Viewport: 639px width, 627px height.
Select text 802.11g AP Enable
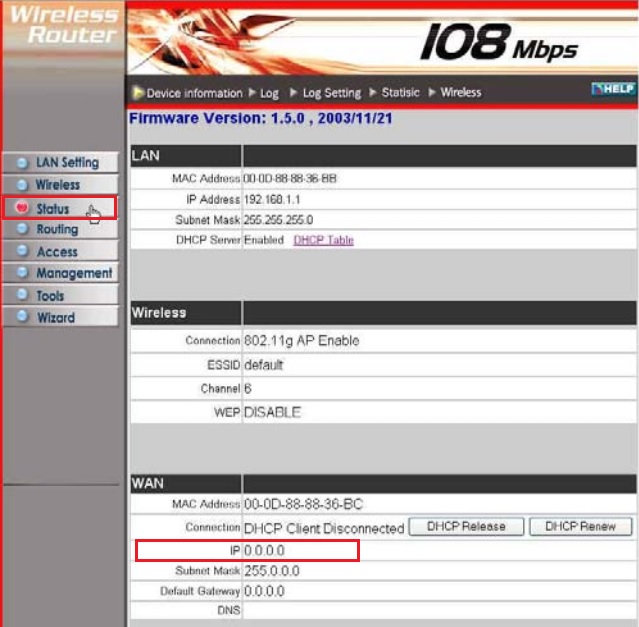pyautogui.click(x=302, y=341)
